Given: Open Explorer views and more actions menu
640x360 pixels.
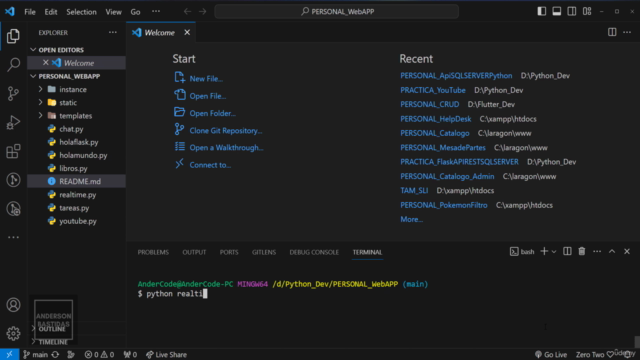Looking at the screenshot, I should 113,32.
